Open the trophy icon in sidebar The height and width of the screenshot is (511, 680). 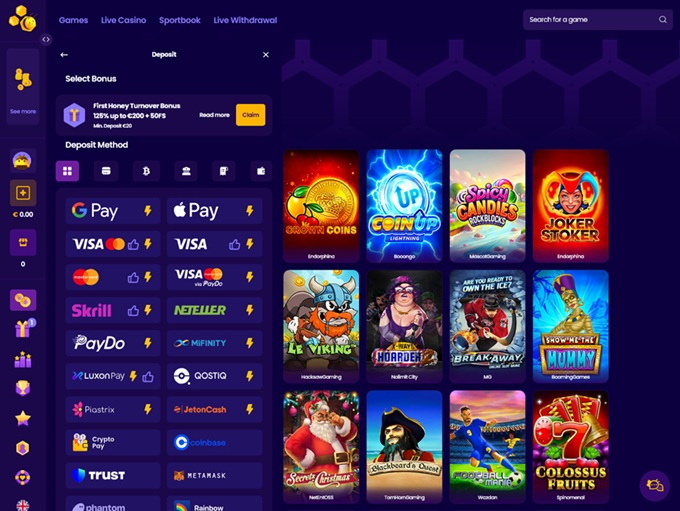(23, 388)
